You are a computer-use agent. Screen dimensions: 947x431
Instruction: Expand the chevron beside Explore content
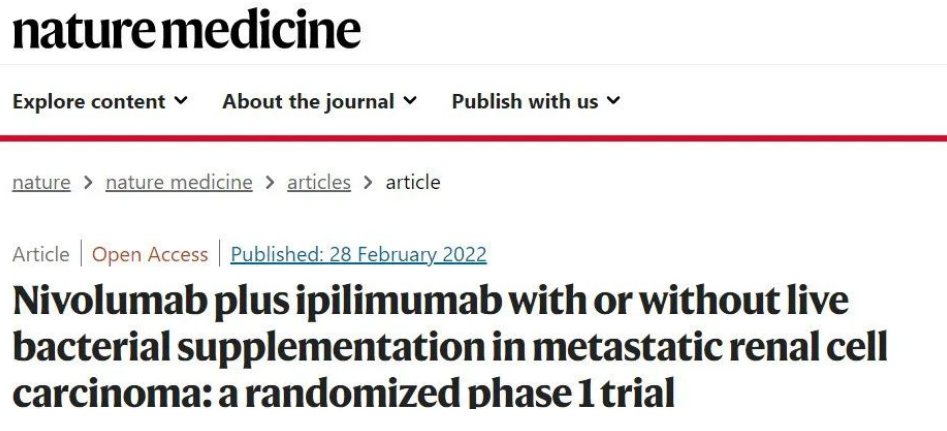pos(181,100)
